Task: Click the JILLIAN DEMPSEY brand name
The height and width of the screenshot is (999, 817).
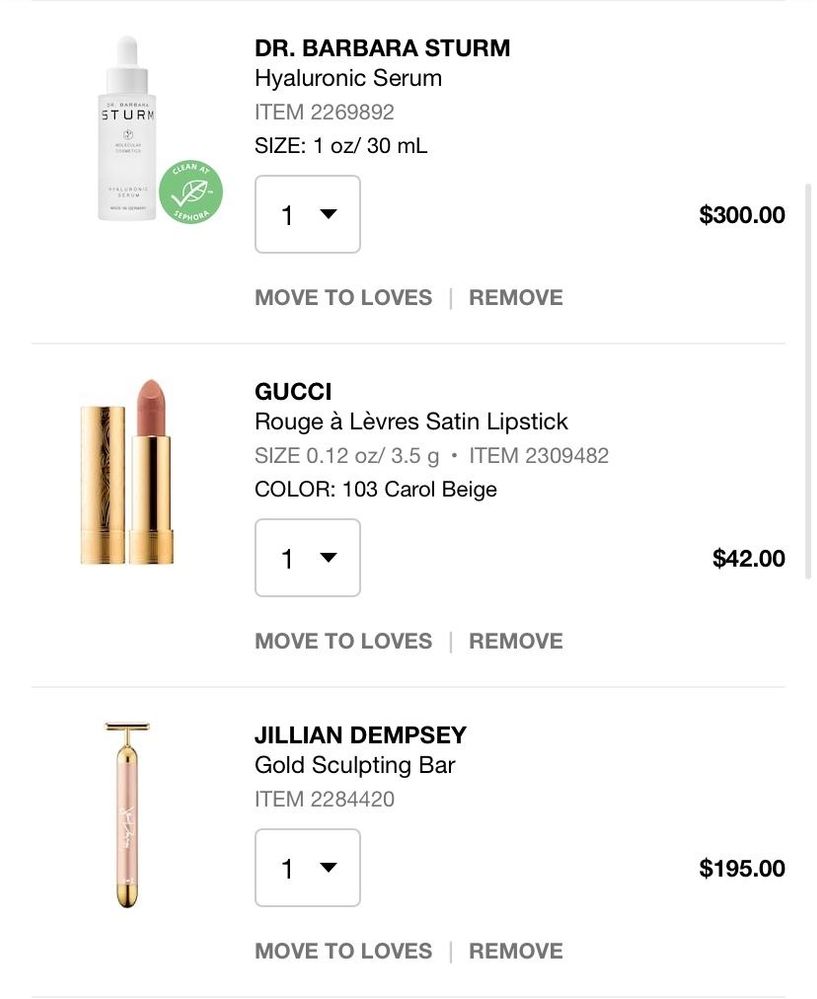Action: click(360, 735)
